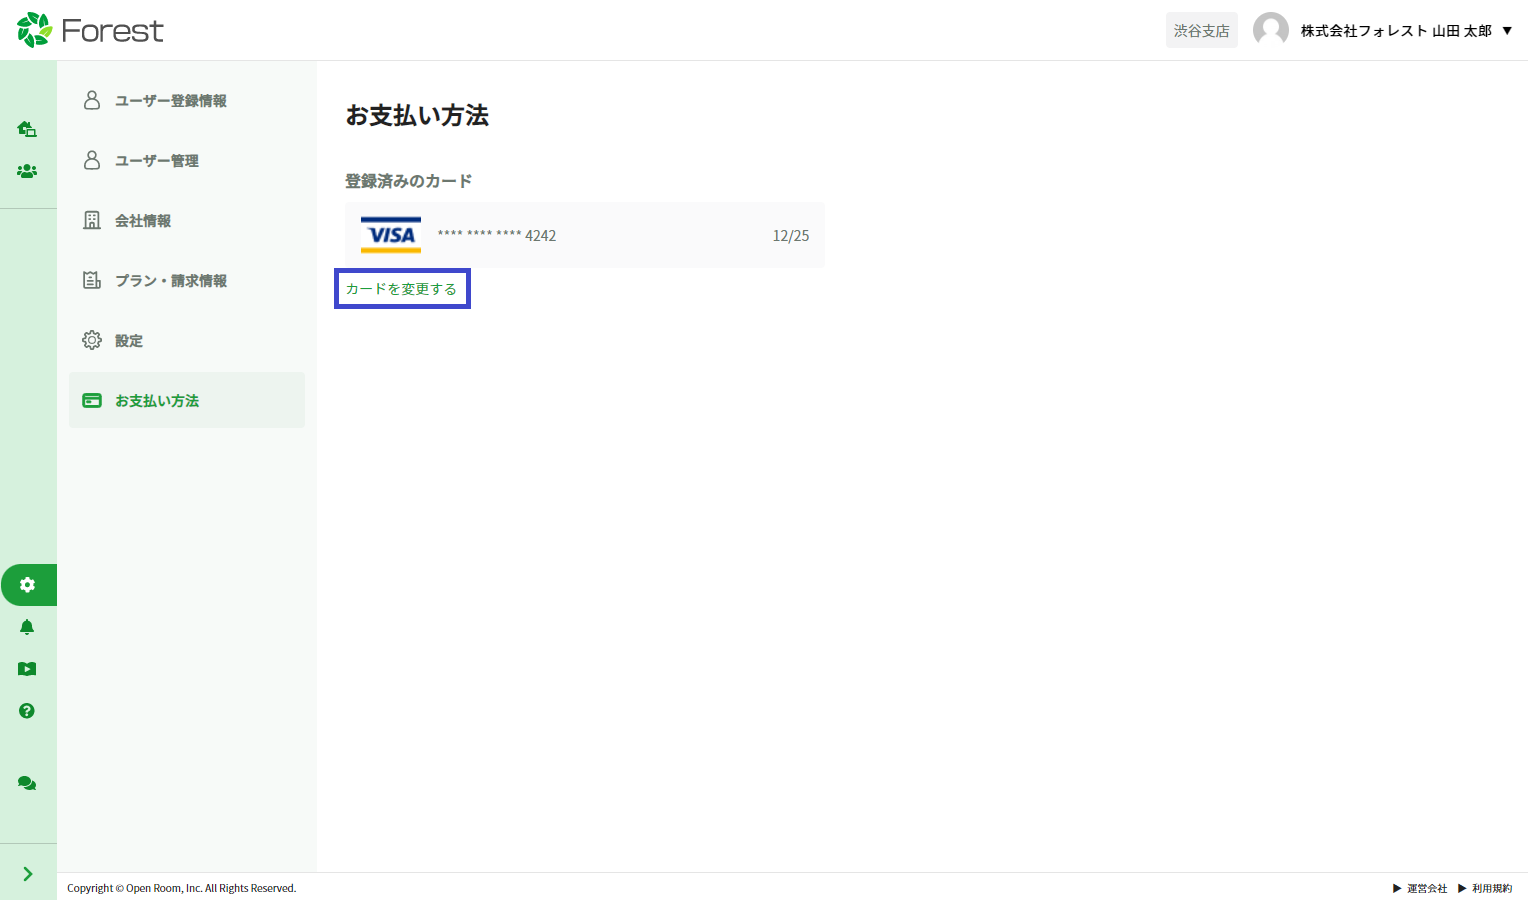Open the help question mark icon

(27, 711)
